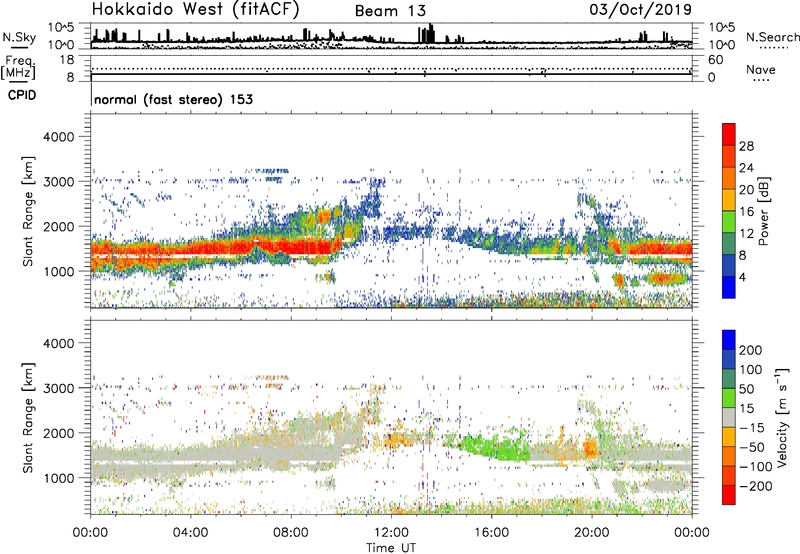The image size is (800, 554).
Task: Click the 'CPID' label
Action: 22,95
